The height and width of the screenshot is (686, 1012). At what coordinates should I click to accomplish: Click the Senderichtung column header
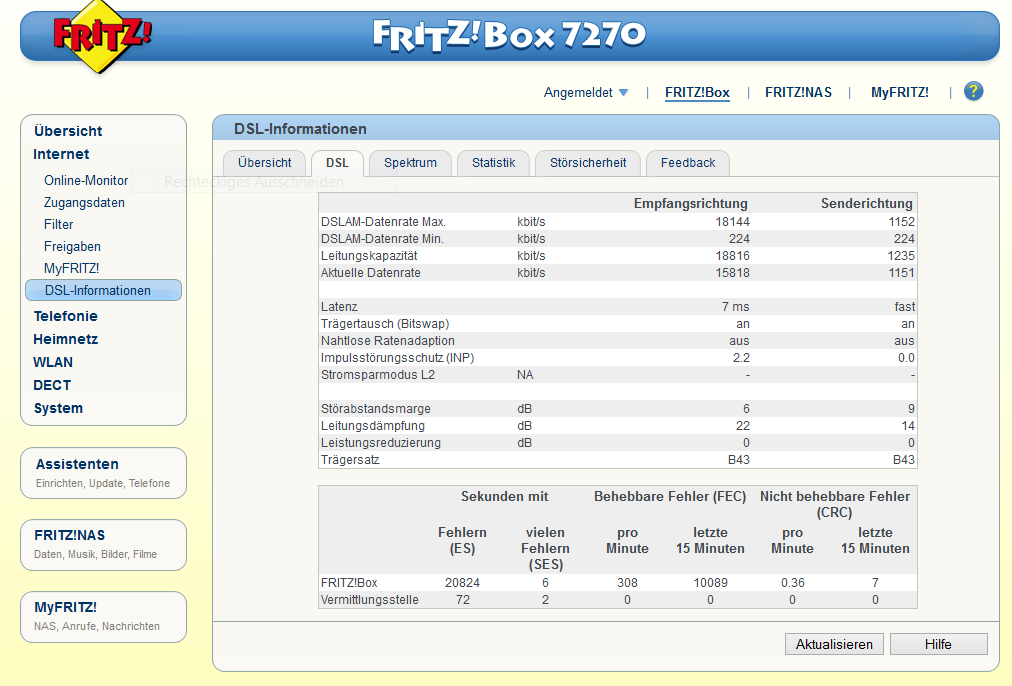click(x=867, y=204)
